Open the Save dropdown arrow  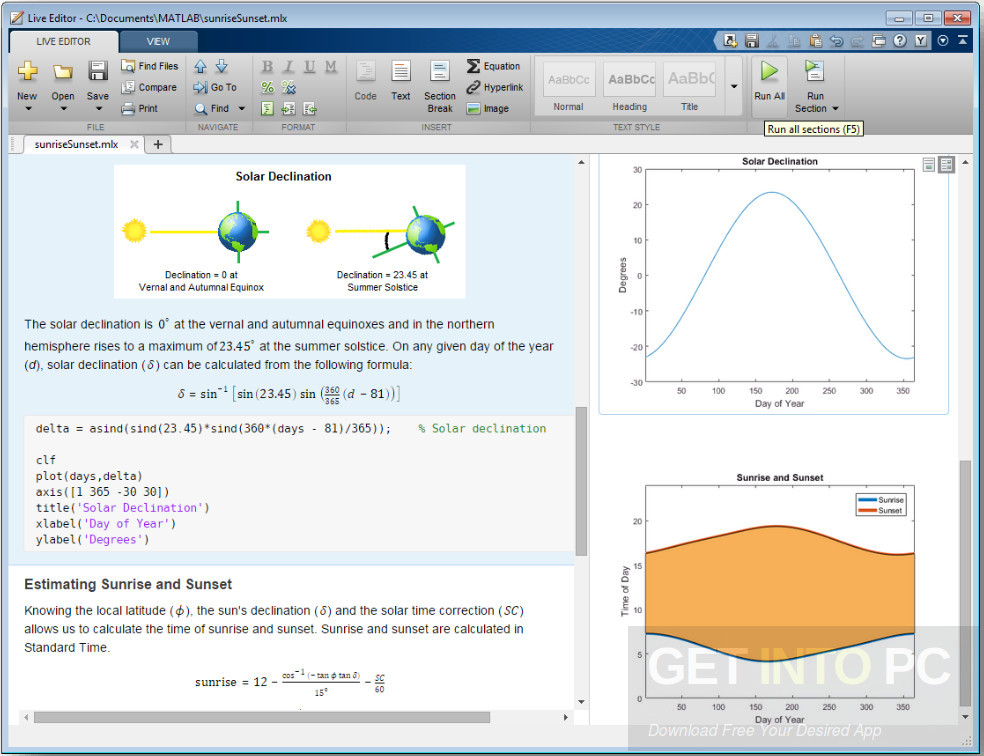click(x=98, y=109)
